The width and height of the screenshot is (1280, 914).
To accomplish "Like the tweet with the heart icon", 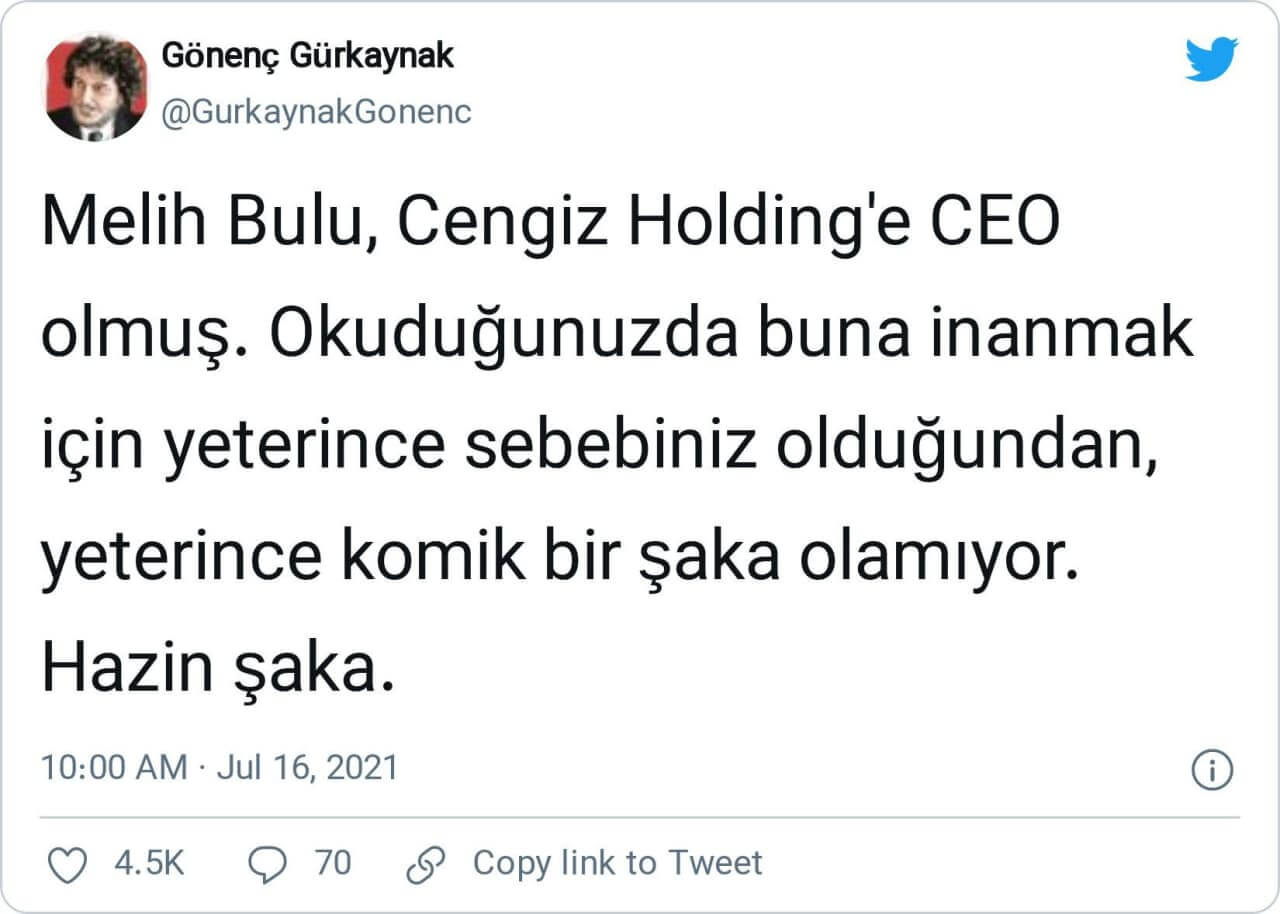I will (68, 864).
